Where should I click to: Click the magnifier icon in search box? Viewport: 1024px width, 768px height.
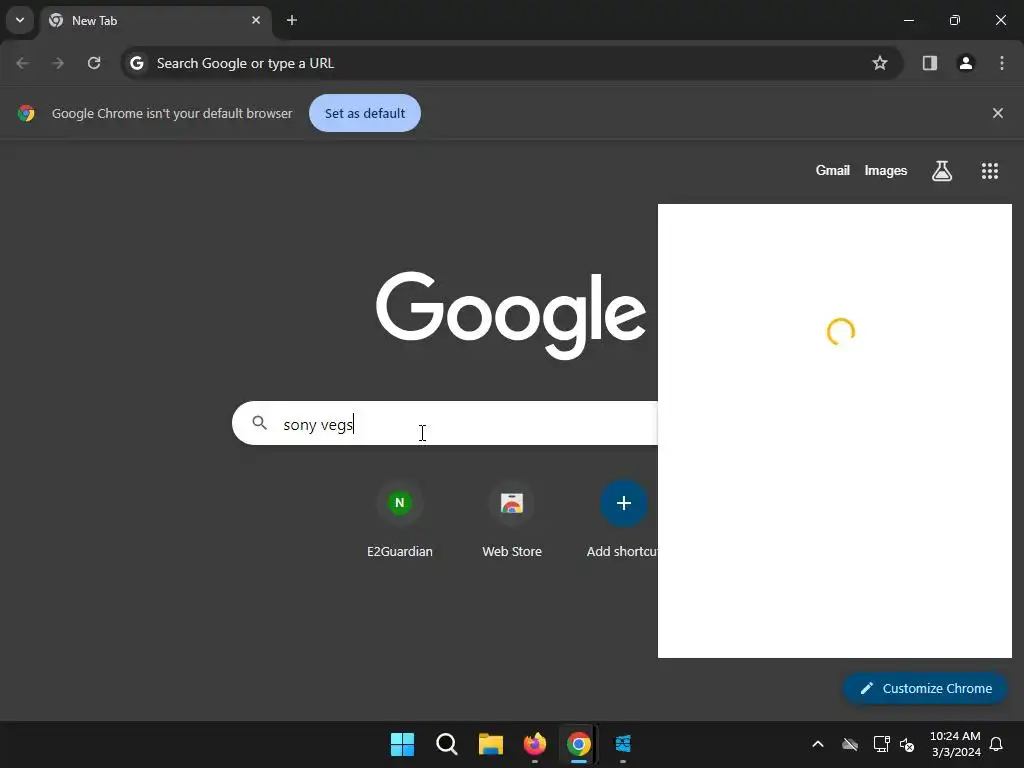point(259,423)
